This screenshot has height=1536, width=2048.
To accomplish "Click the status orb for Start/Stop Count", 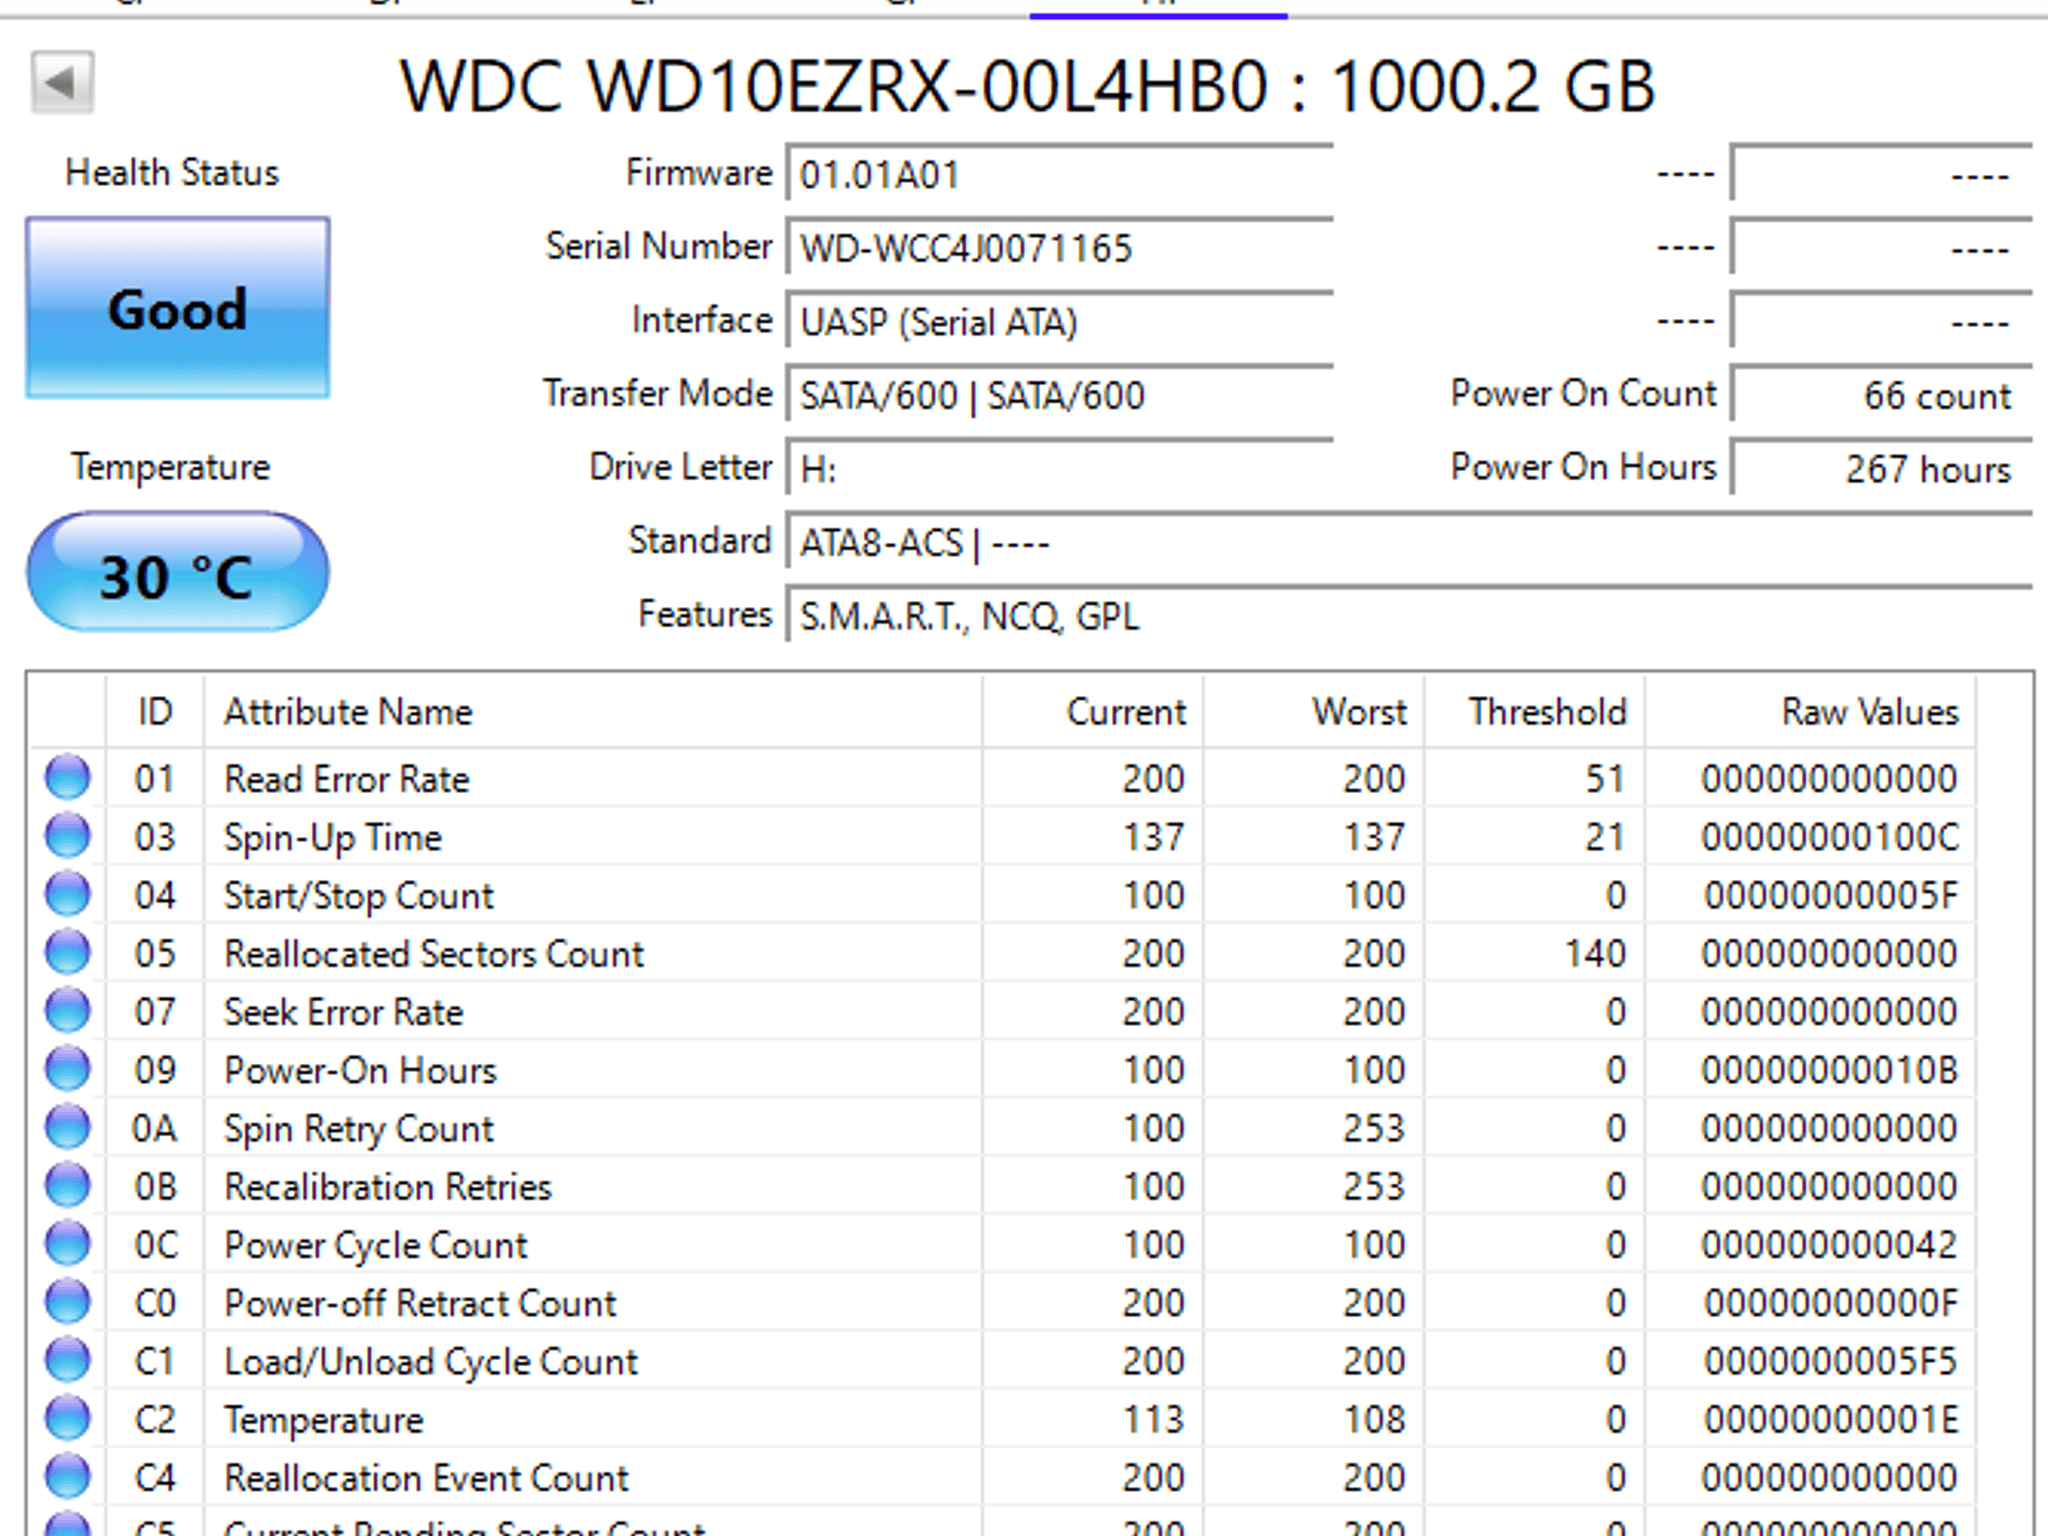I will coord(68,894).
